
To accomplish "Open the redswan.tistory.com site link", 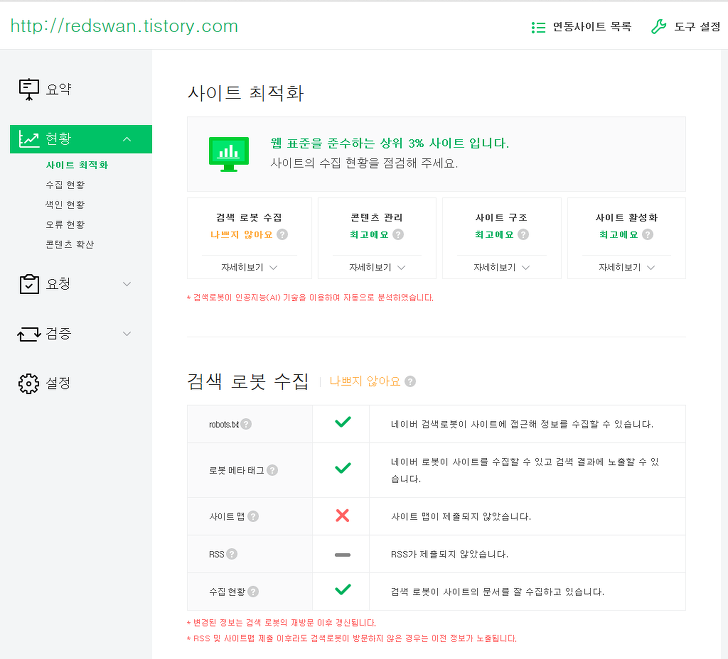I will [x=124, y=26].
